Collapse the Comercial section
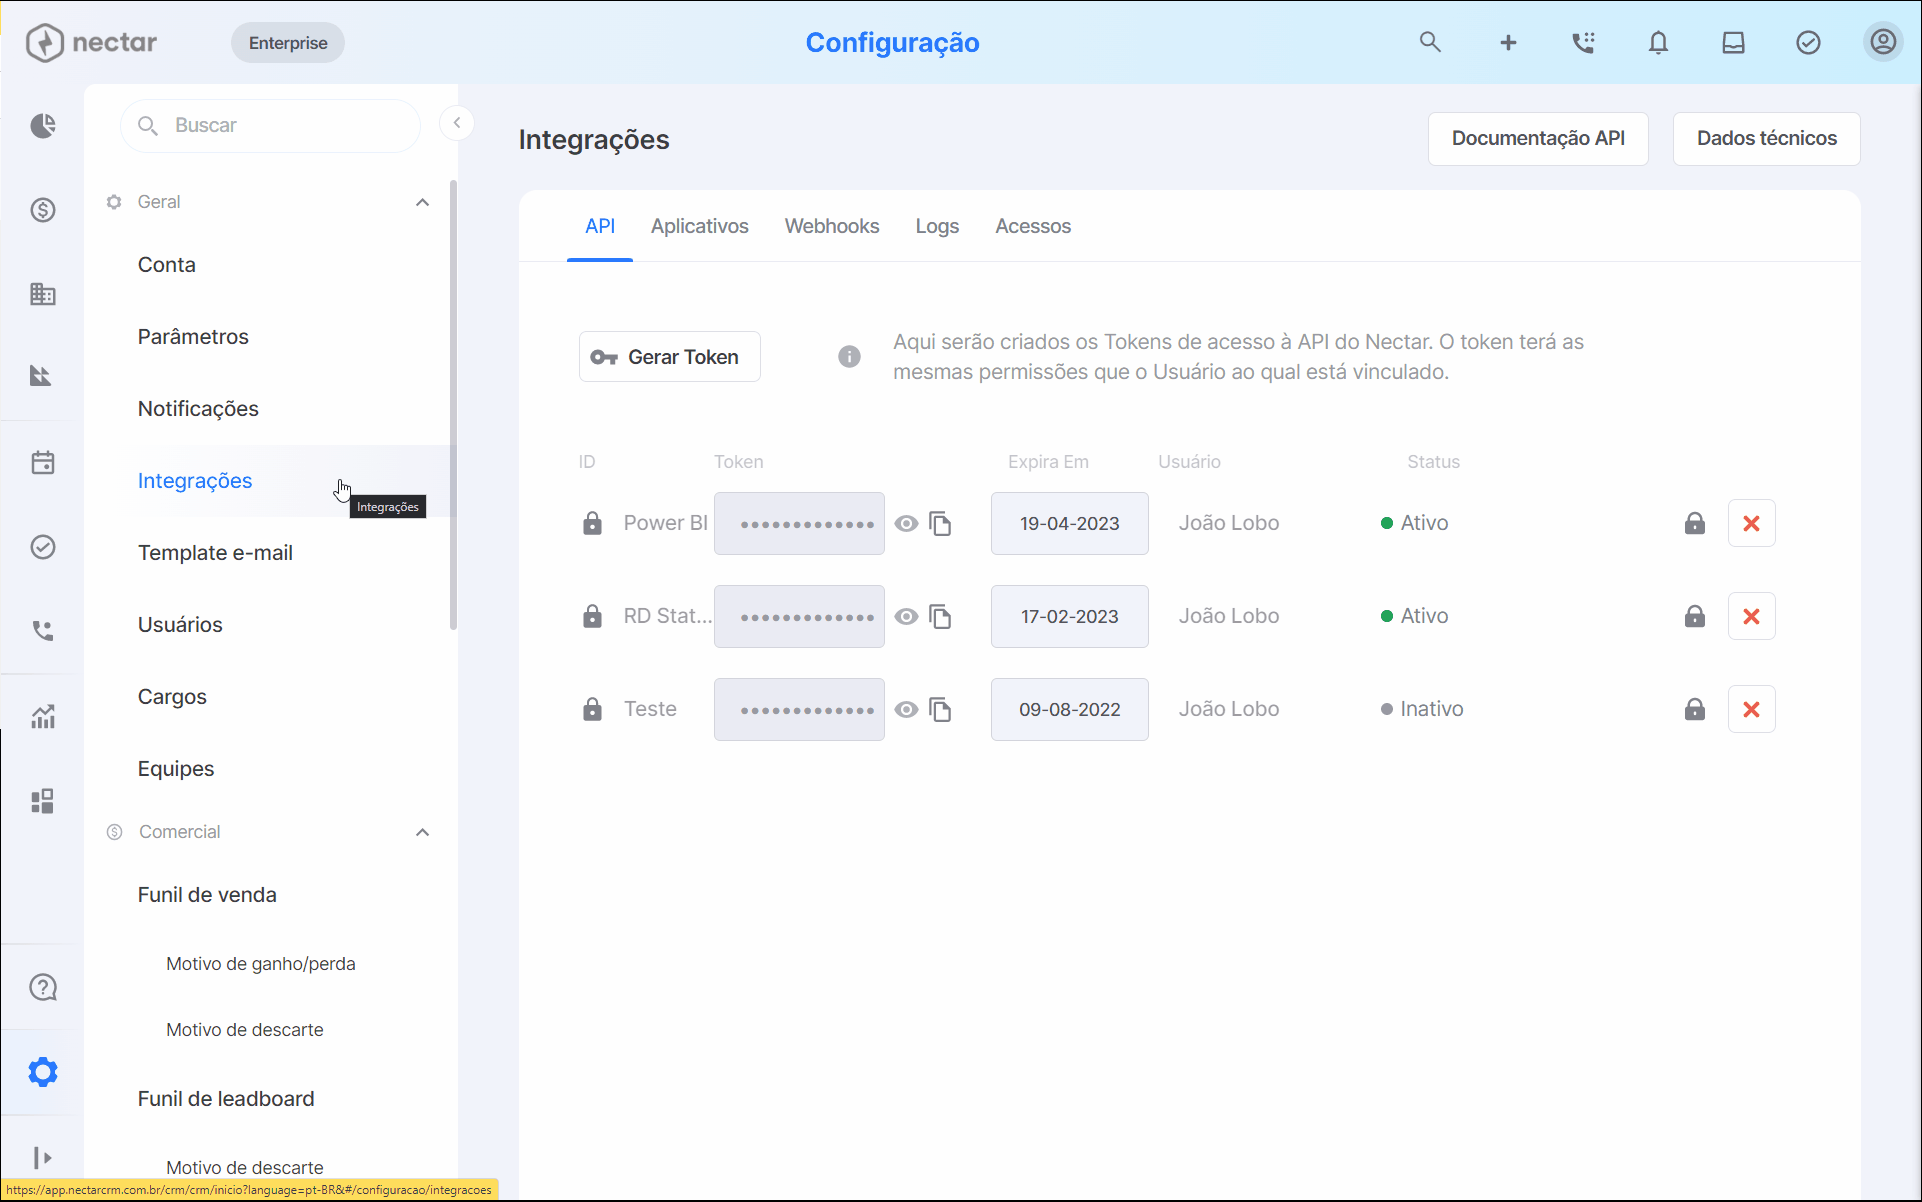The width and height of the screenshot is (1922, 1202). tap(422, 832)
